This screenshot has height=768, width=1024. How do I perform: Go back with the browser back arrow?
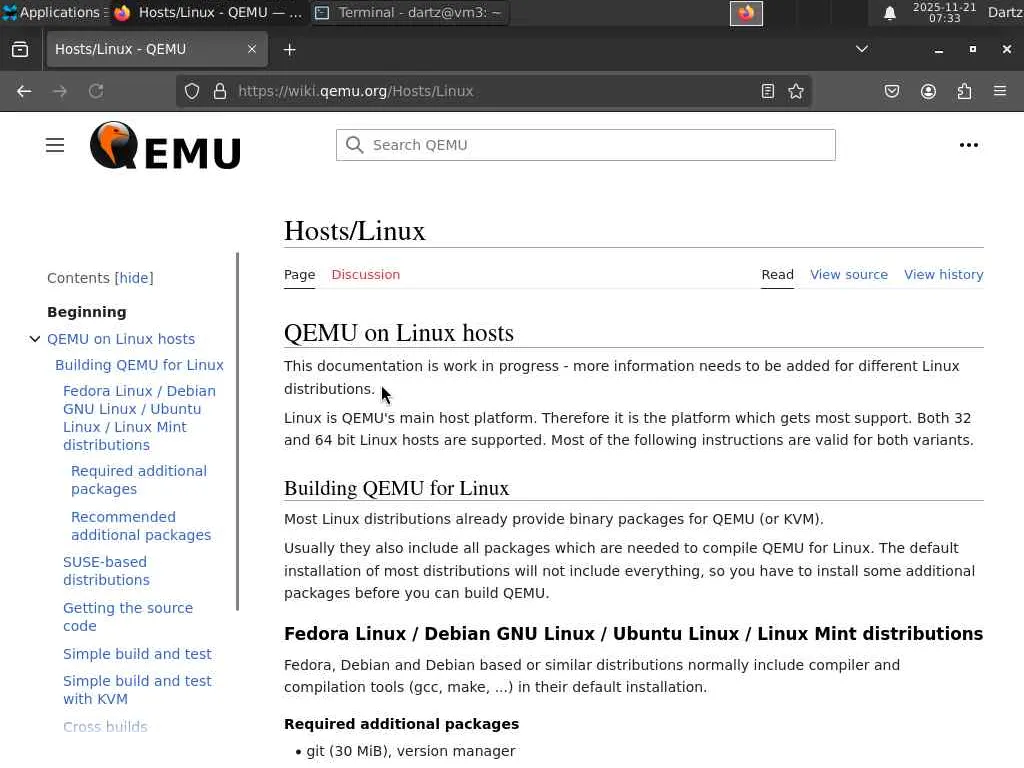point(24,91)
